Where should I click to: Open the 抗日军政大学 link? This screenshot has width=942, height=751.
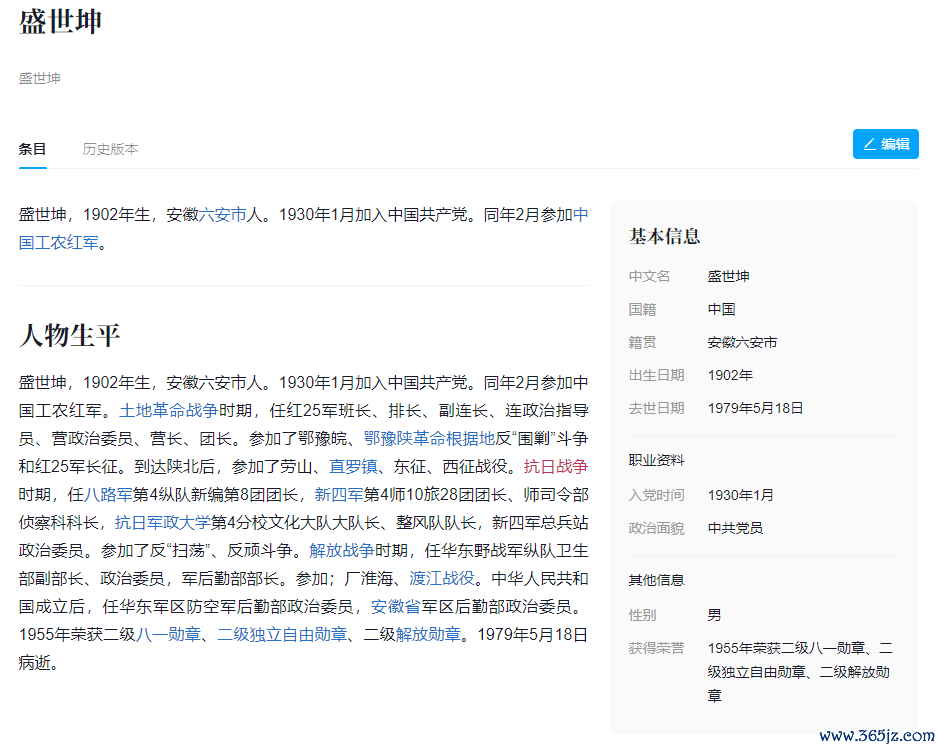point(163,523)
